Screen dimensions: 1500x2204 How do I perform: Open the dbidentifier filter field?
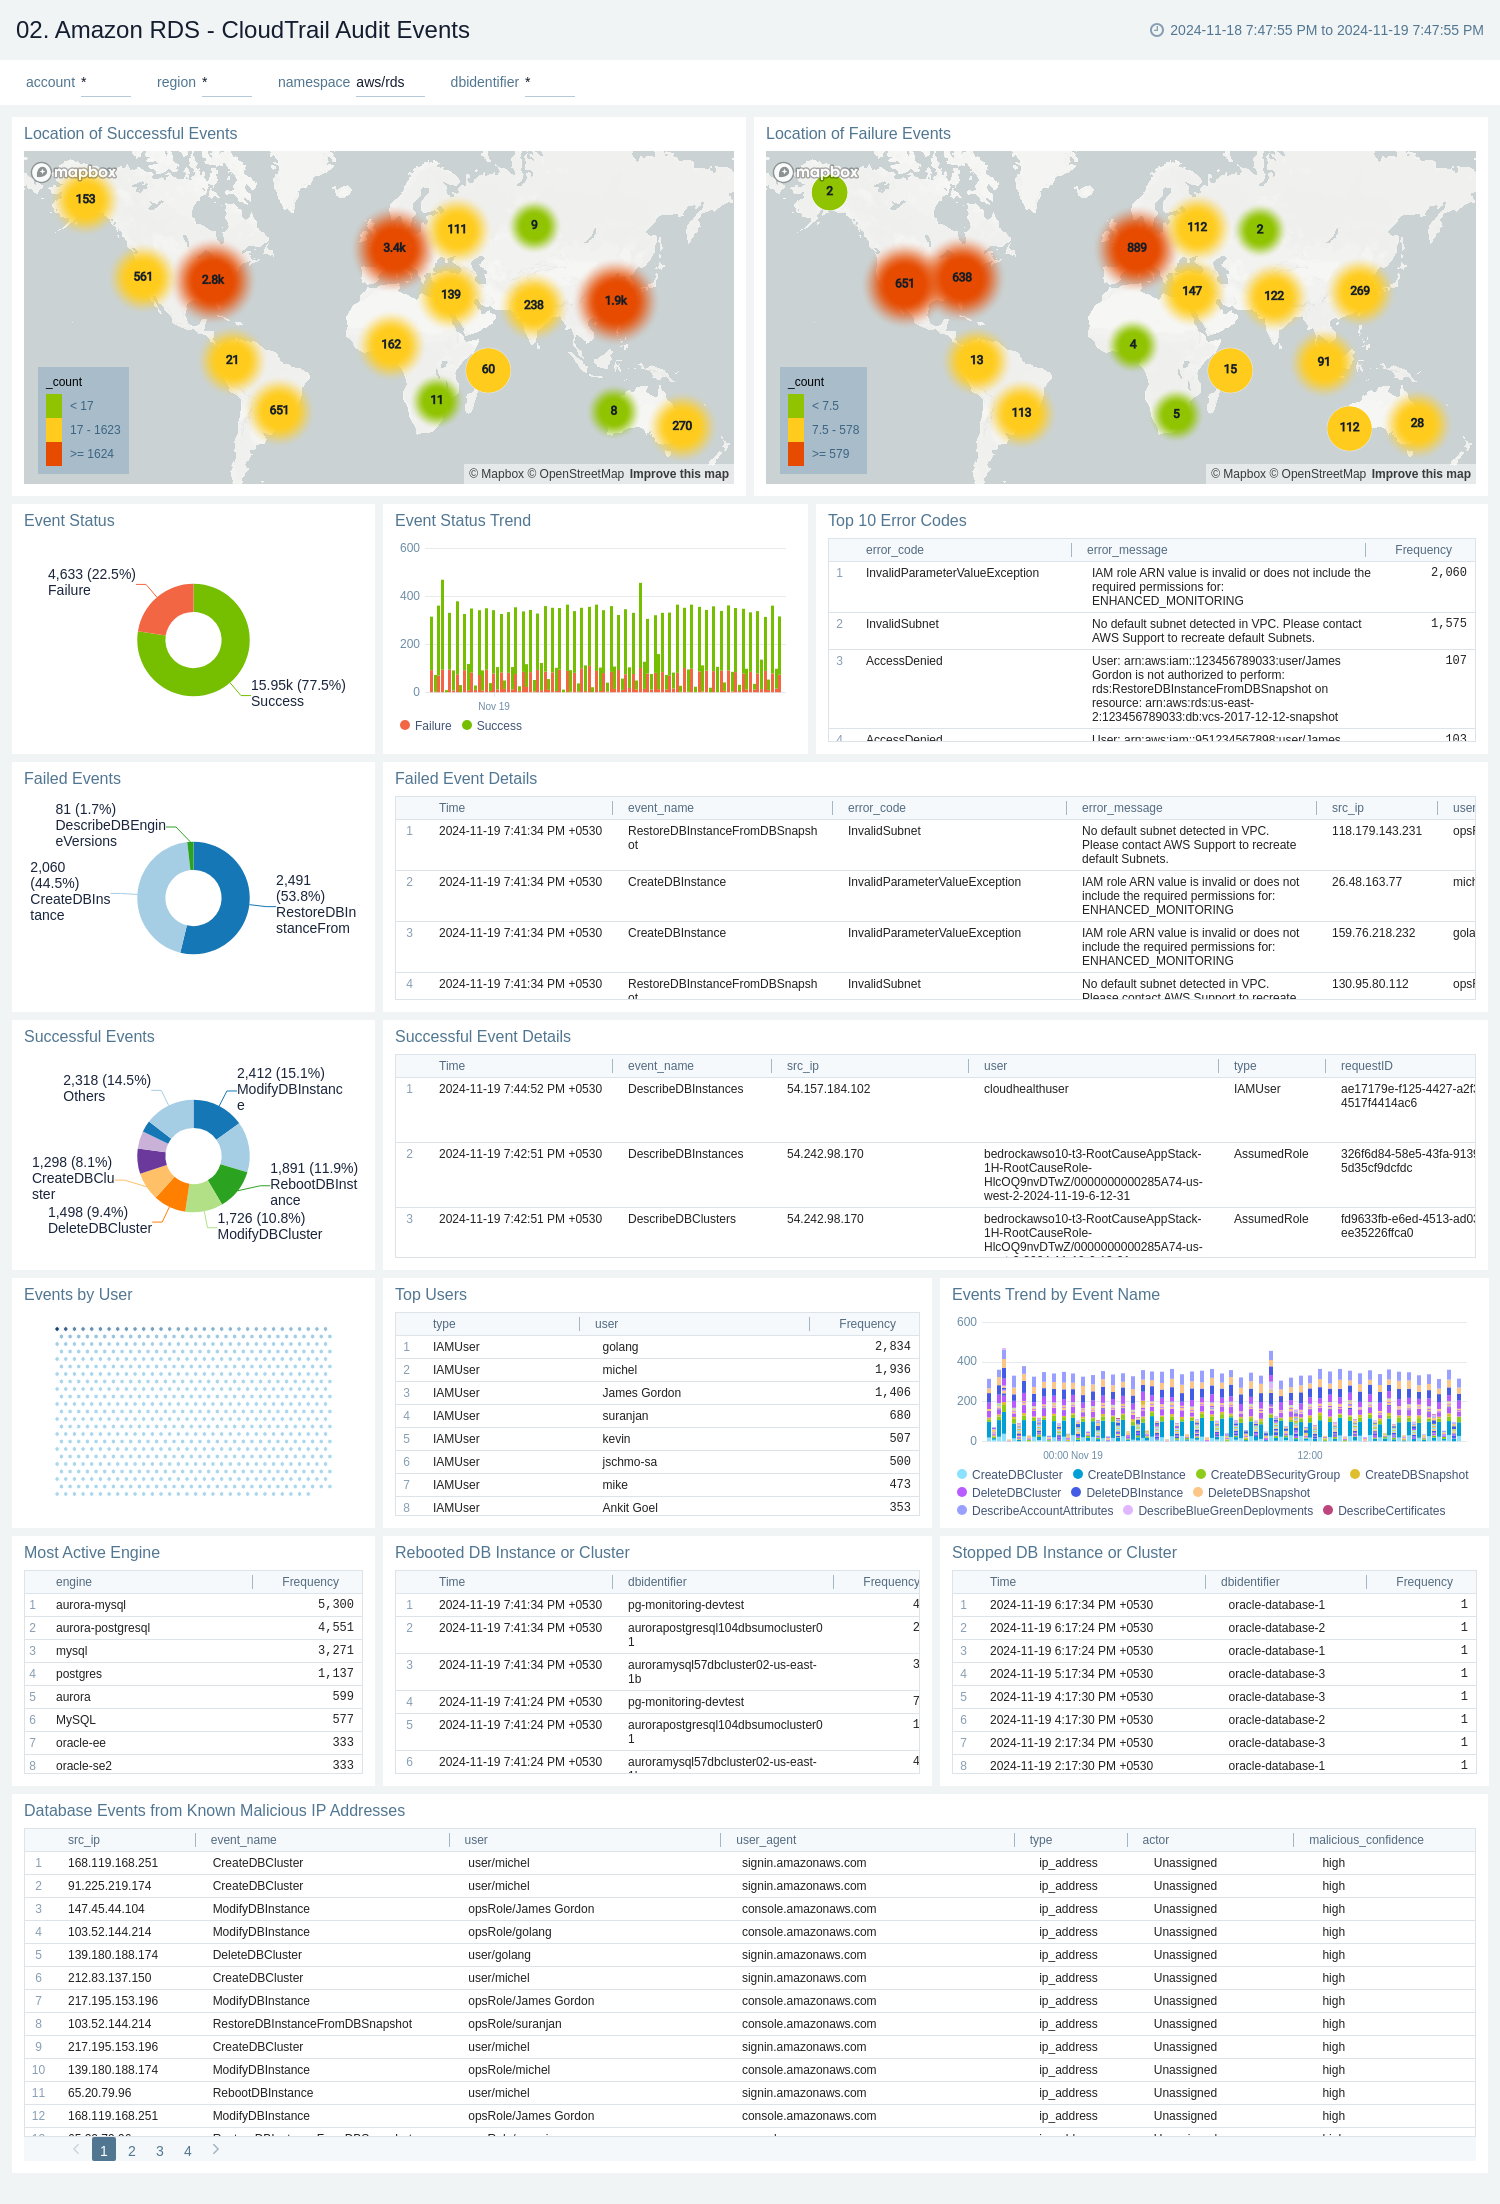pyautogui.click(x=549, y=83)
